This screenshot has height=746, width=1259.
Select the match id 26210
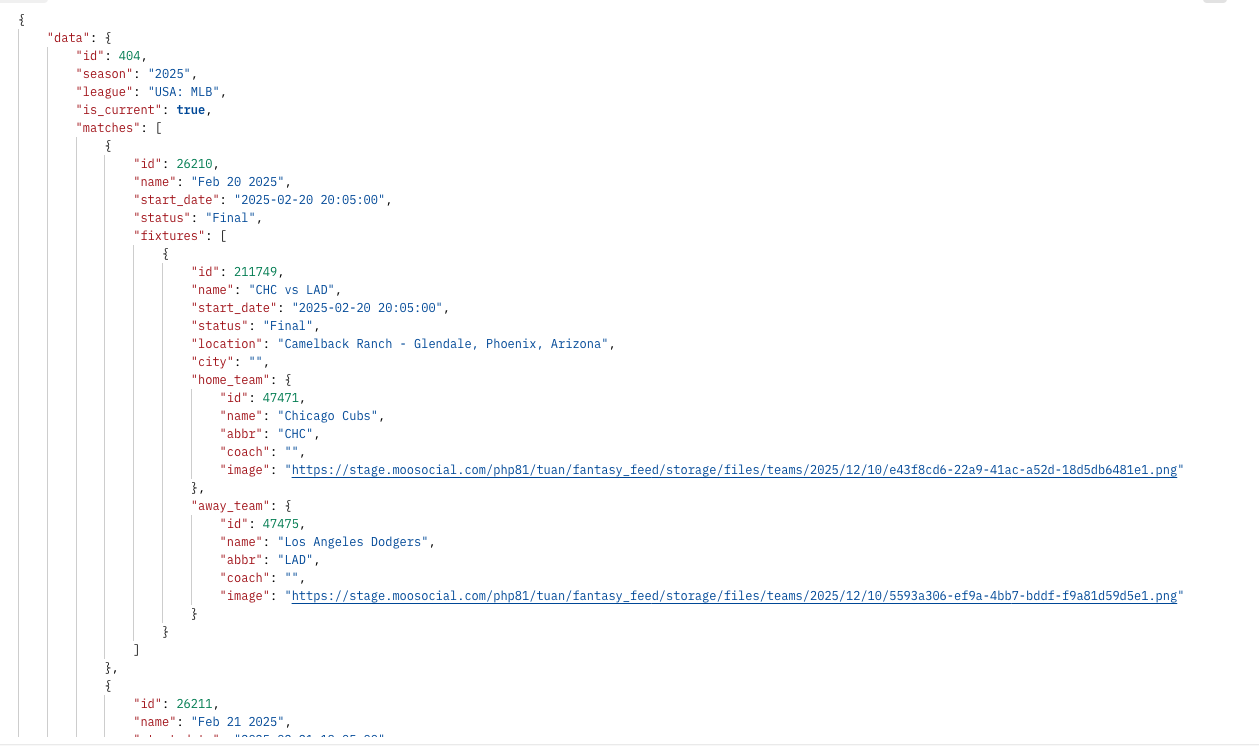tap(194, 164)
